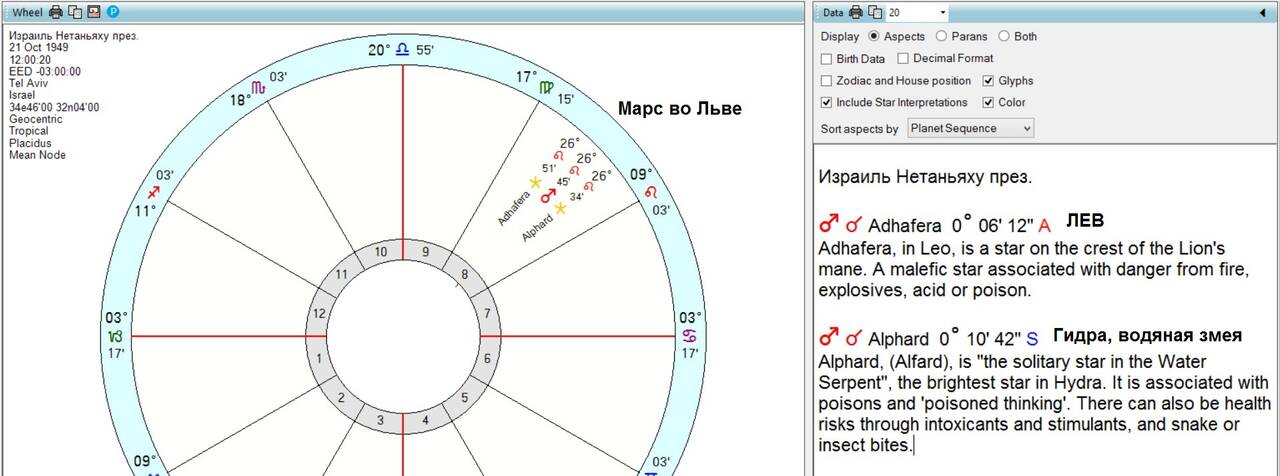Save the Wheel as an image file
Image resolution: width=1280 pixels, height=476 pixels.
click(x=94, y=12)
